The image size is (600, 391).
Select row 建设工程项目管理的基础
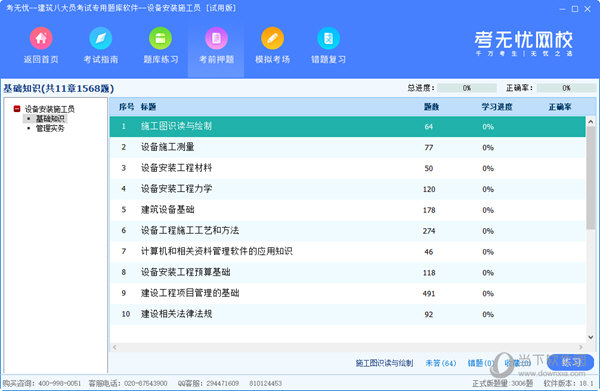(x=347, y=293)
